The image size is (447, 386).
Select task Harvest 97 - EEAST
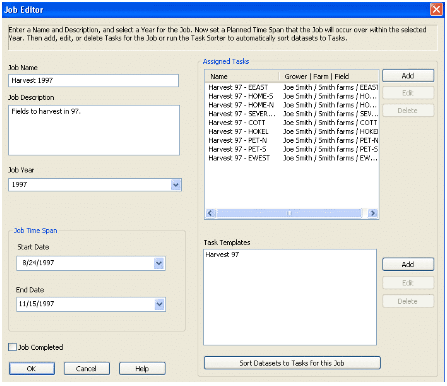(x=238, y=87)
